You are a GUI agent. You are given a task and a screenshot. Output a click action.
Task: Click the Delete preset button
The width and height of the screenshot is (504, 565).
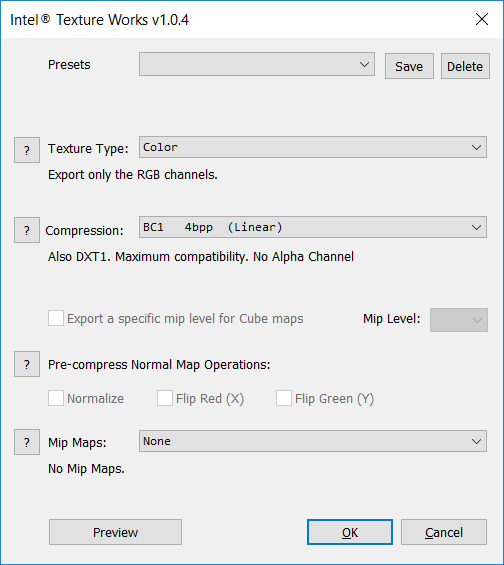(465, 66)
